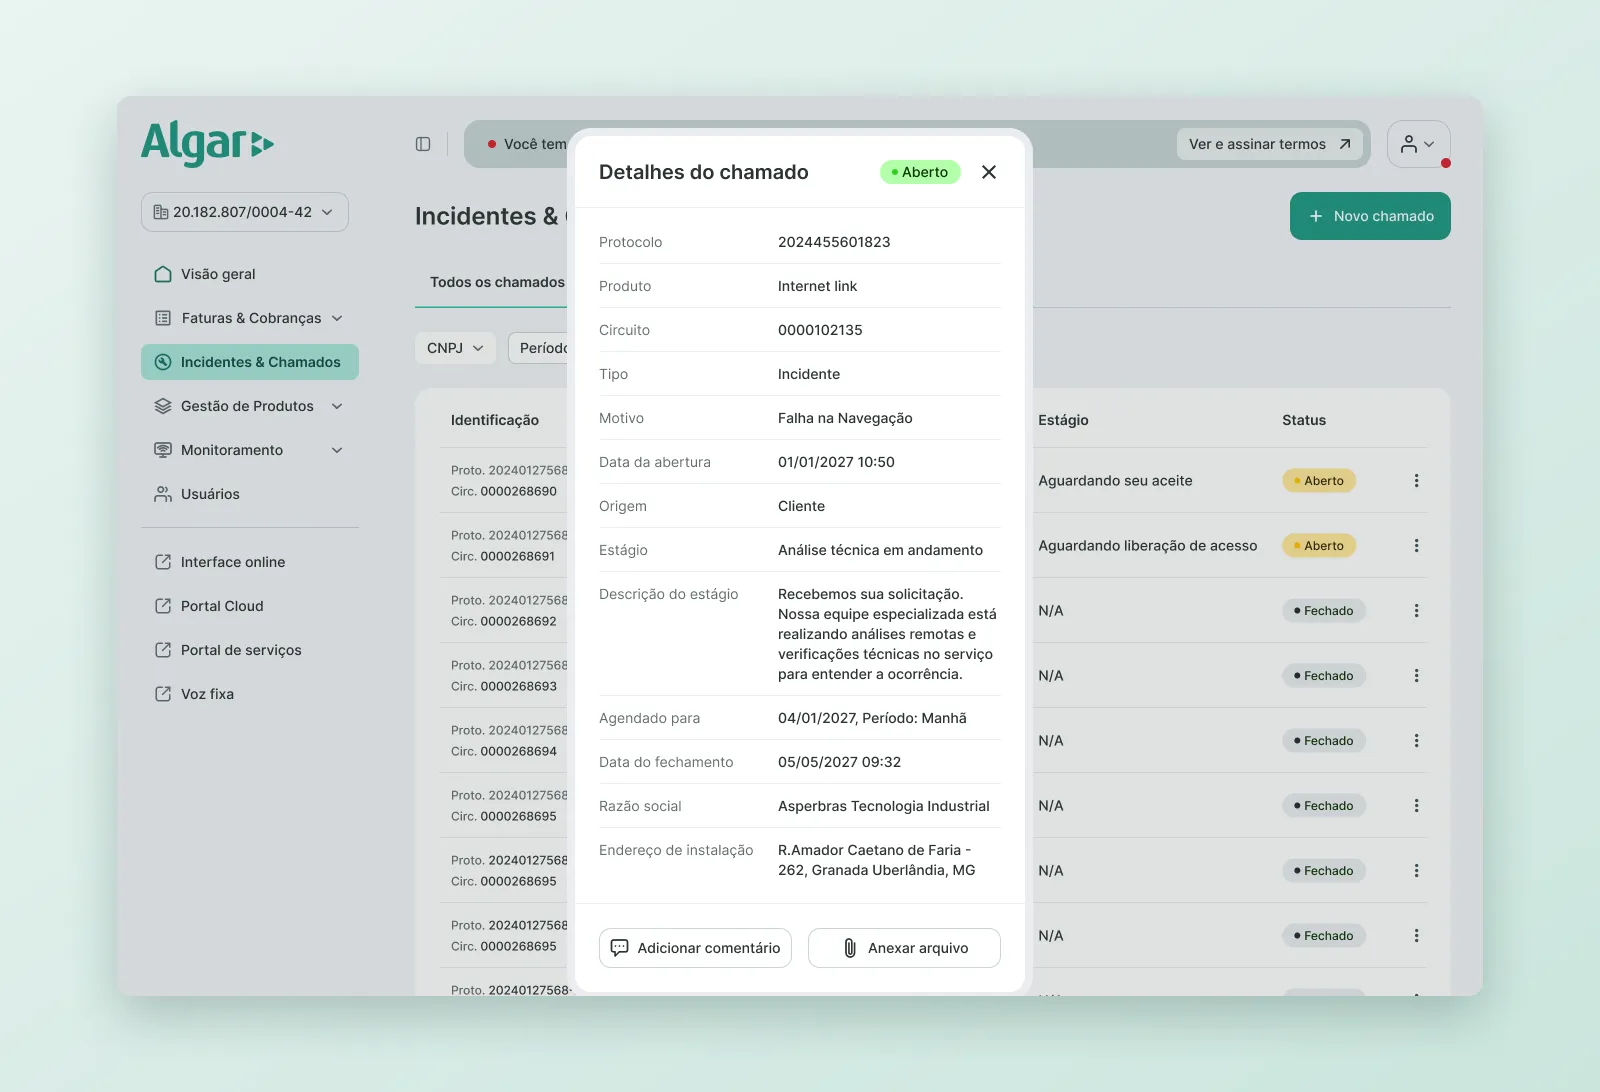Expand the CNPJ 20.182.807/0004-42 selector
The height and width of the screenshot is (1092, 1600).
coord(245,212)
